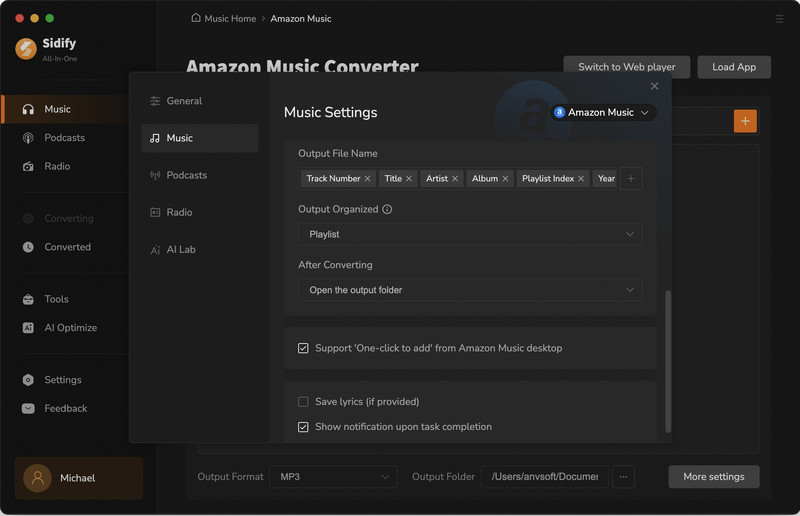800x516 pixels.
Task: Remove the Track Number tag
Action: click(x=367, y=179)
